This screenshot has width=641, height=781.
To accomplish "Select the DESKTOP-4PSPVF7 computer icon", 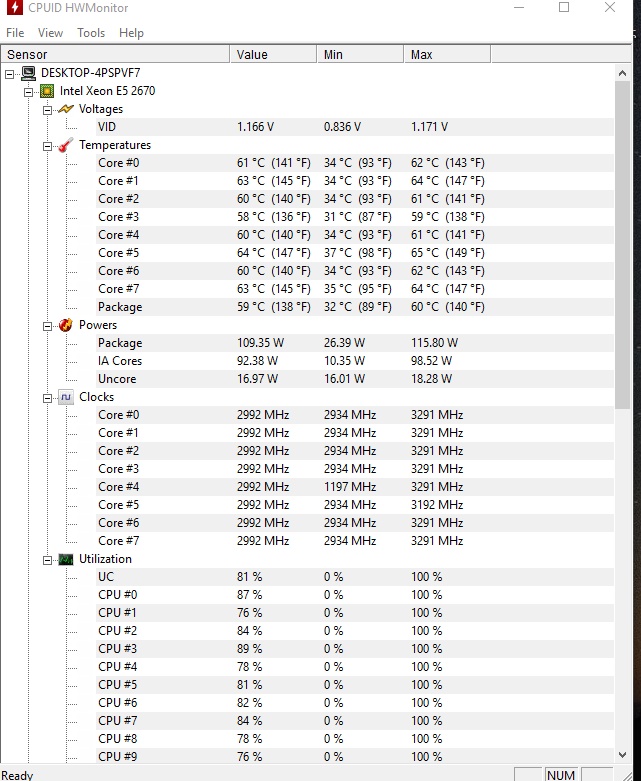I will (x=29, y=73).
